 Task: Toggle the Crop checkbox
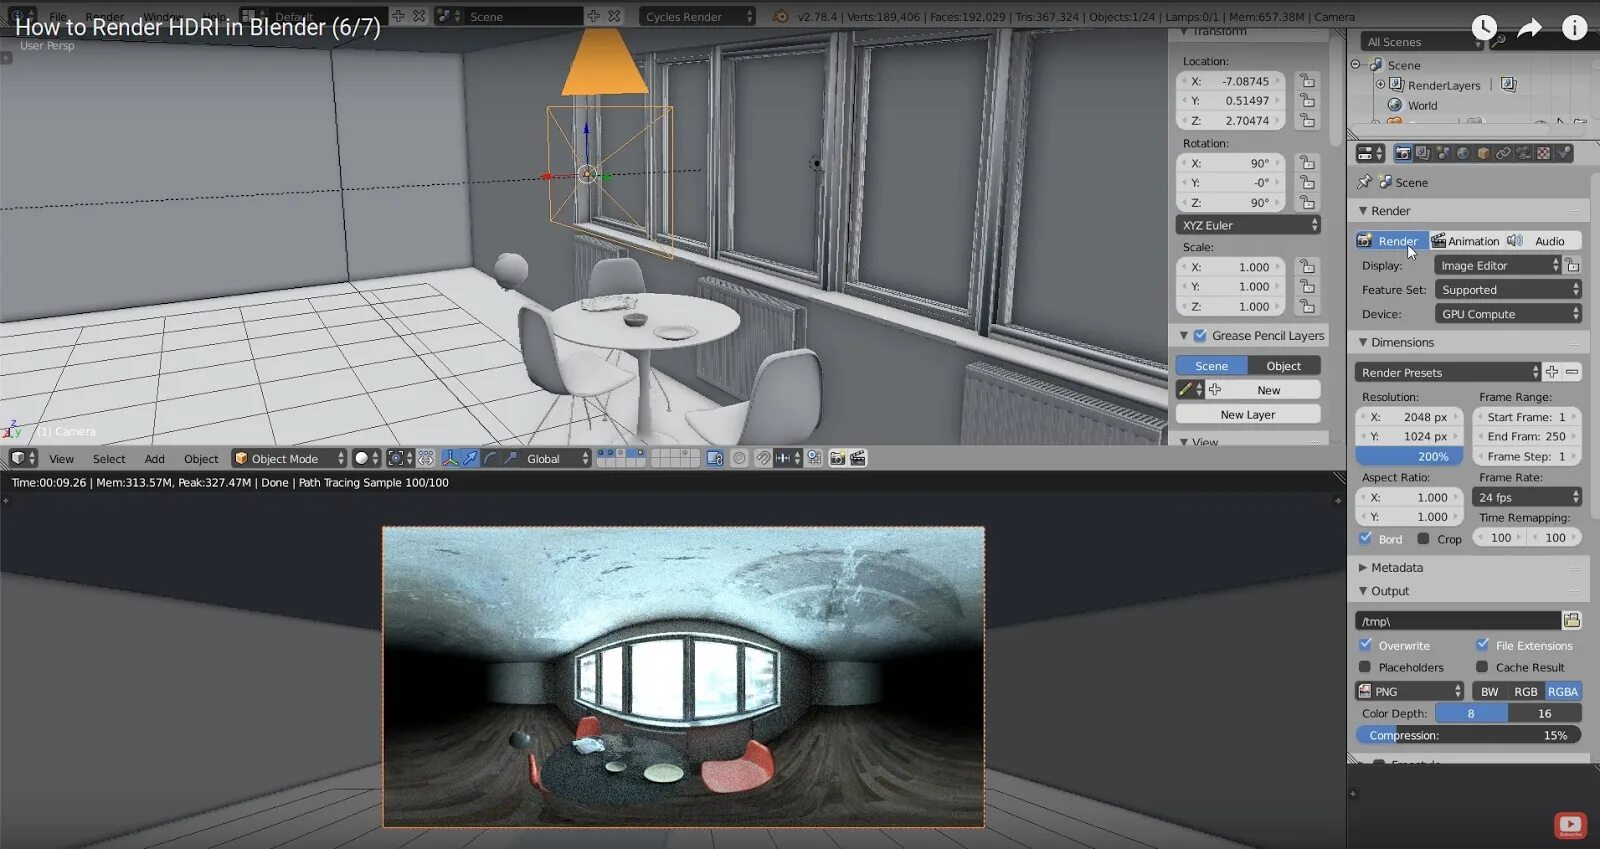pyautogui.click(x=1423, y=539)
